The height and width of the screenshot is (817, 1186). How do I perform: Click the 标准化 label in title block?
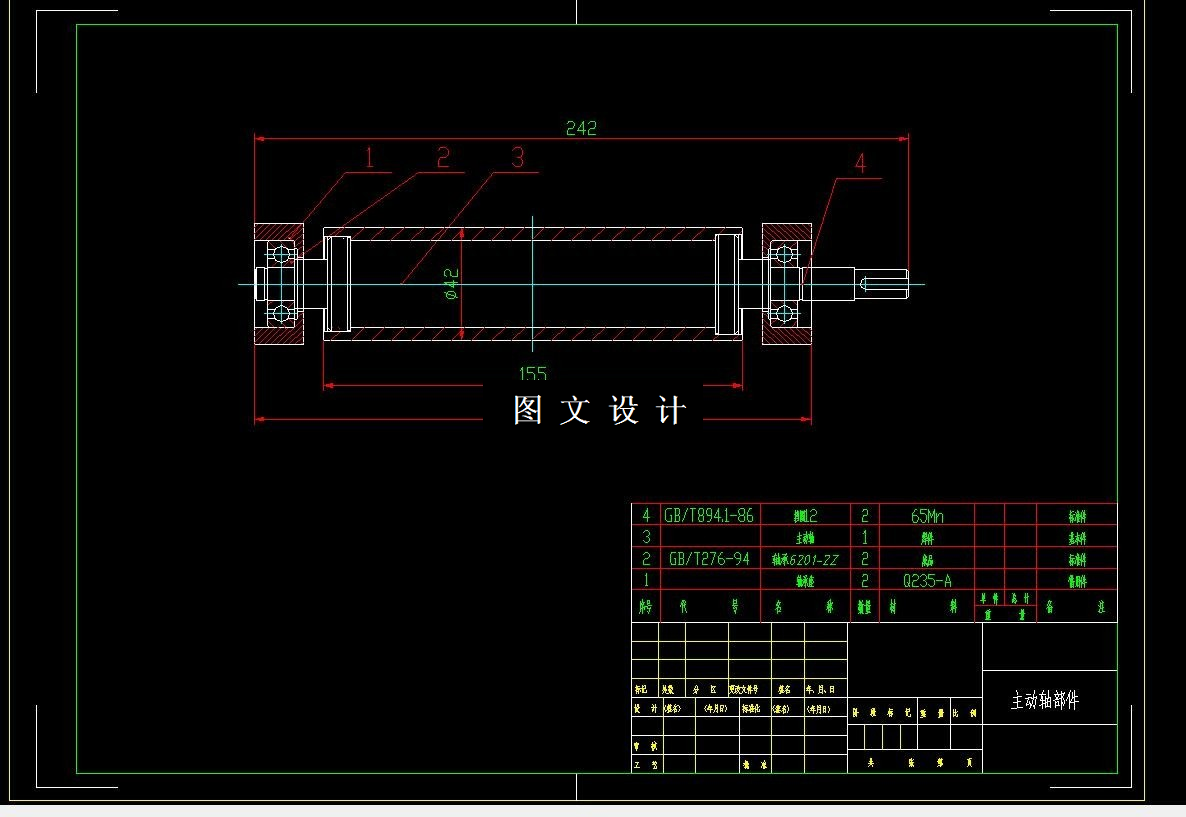(750, 709)
